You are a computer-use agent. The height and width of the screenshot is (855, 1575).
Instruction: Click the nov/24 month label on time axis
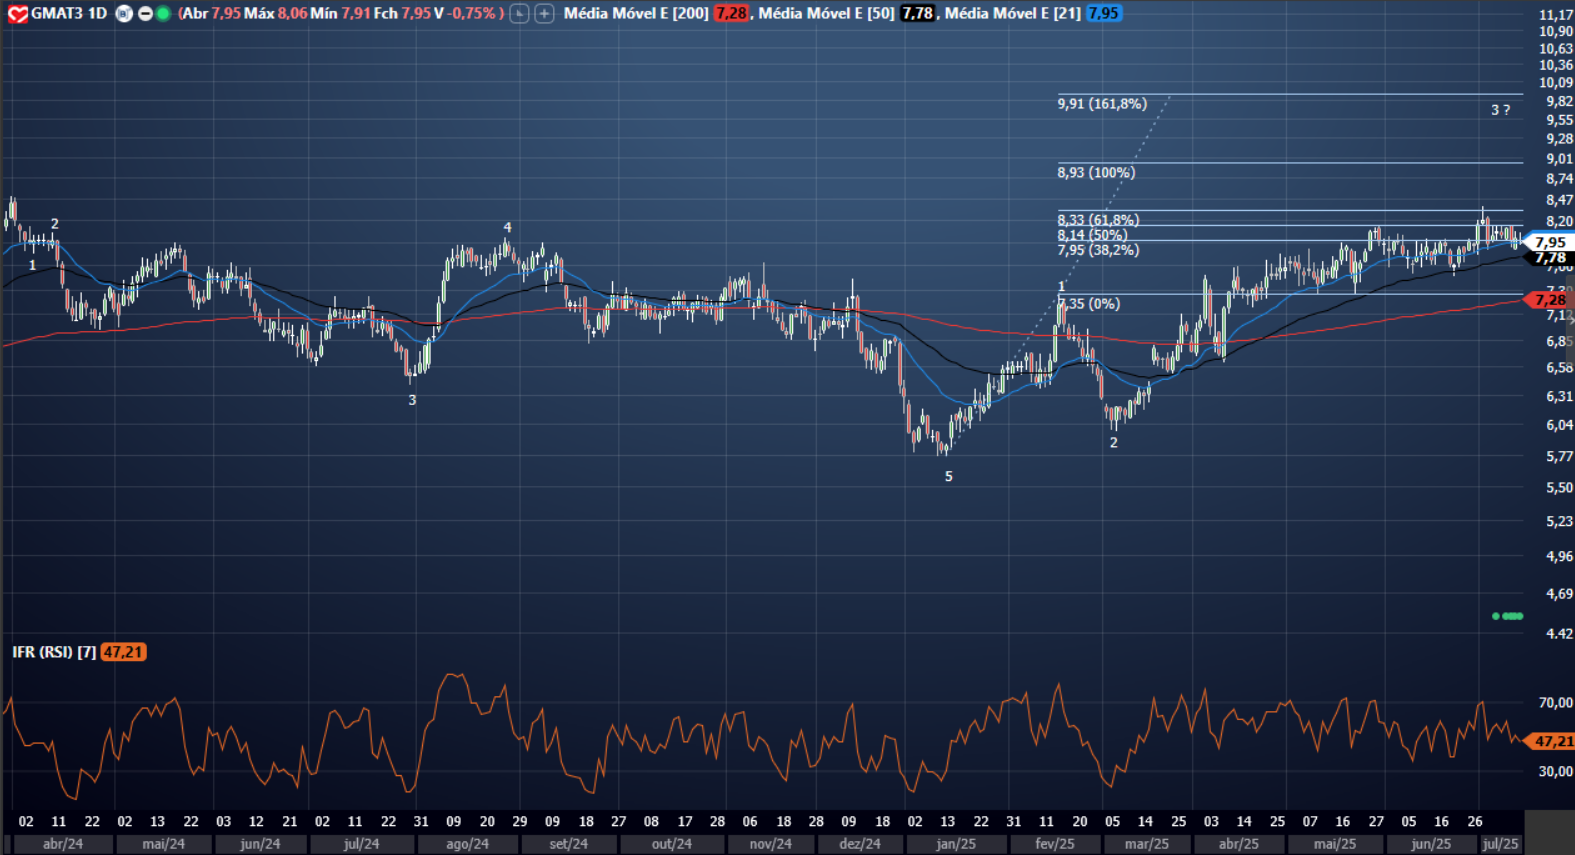coord(770,844)
